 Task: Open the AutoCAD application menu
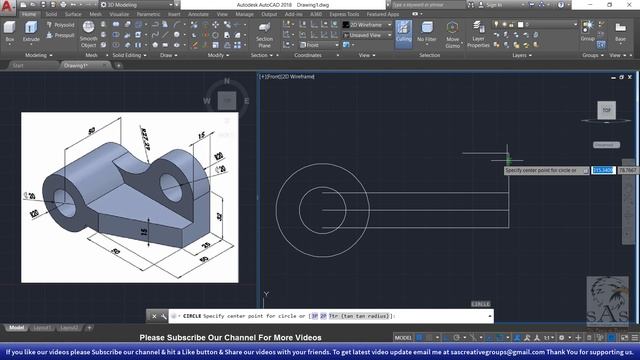pos(8,7)
